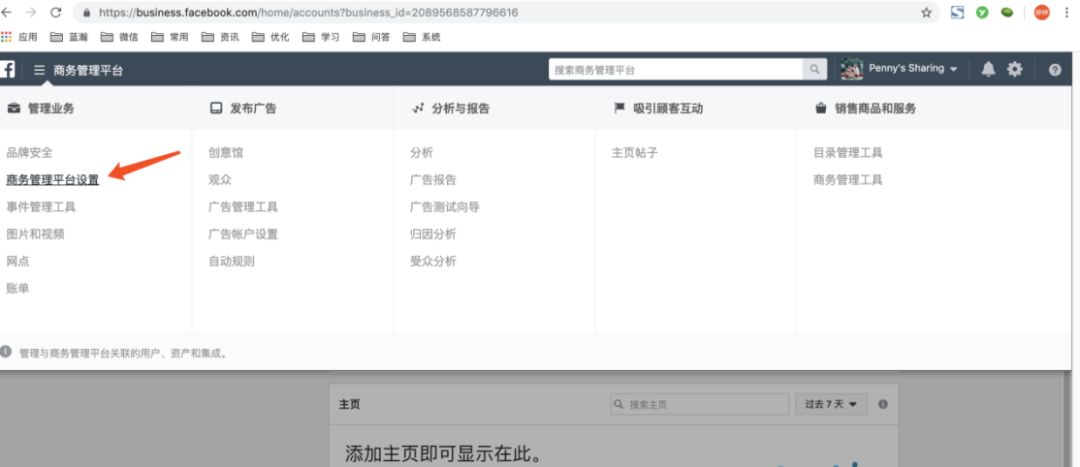Click the help question mark icon

click(1055, 70)
